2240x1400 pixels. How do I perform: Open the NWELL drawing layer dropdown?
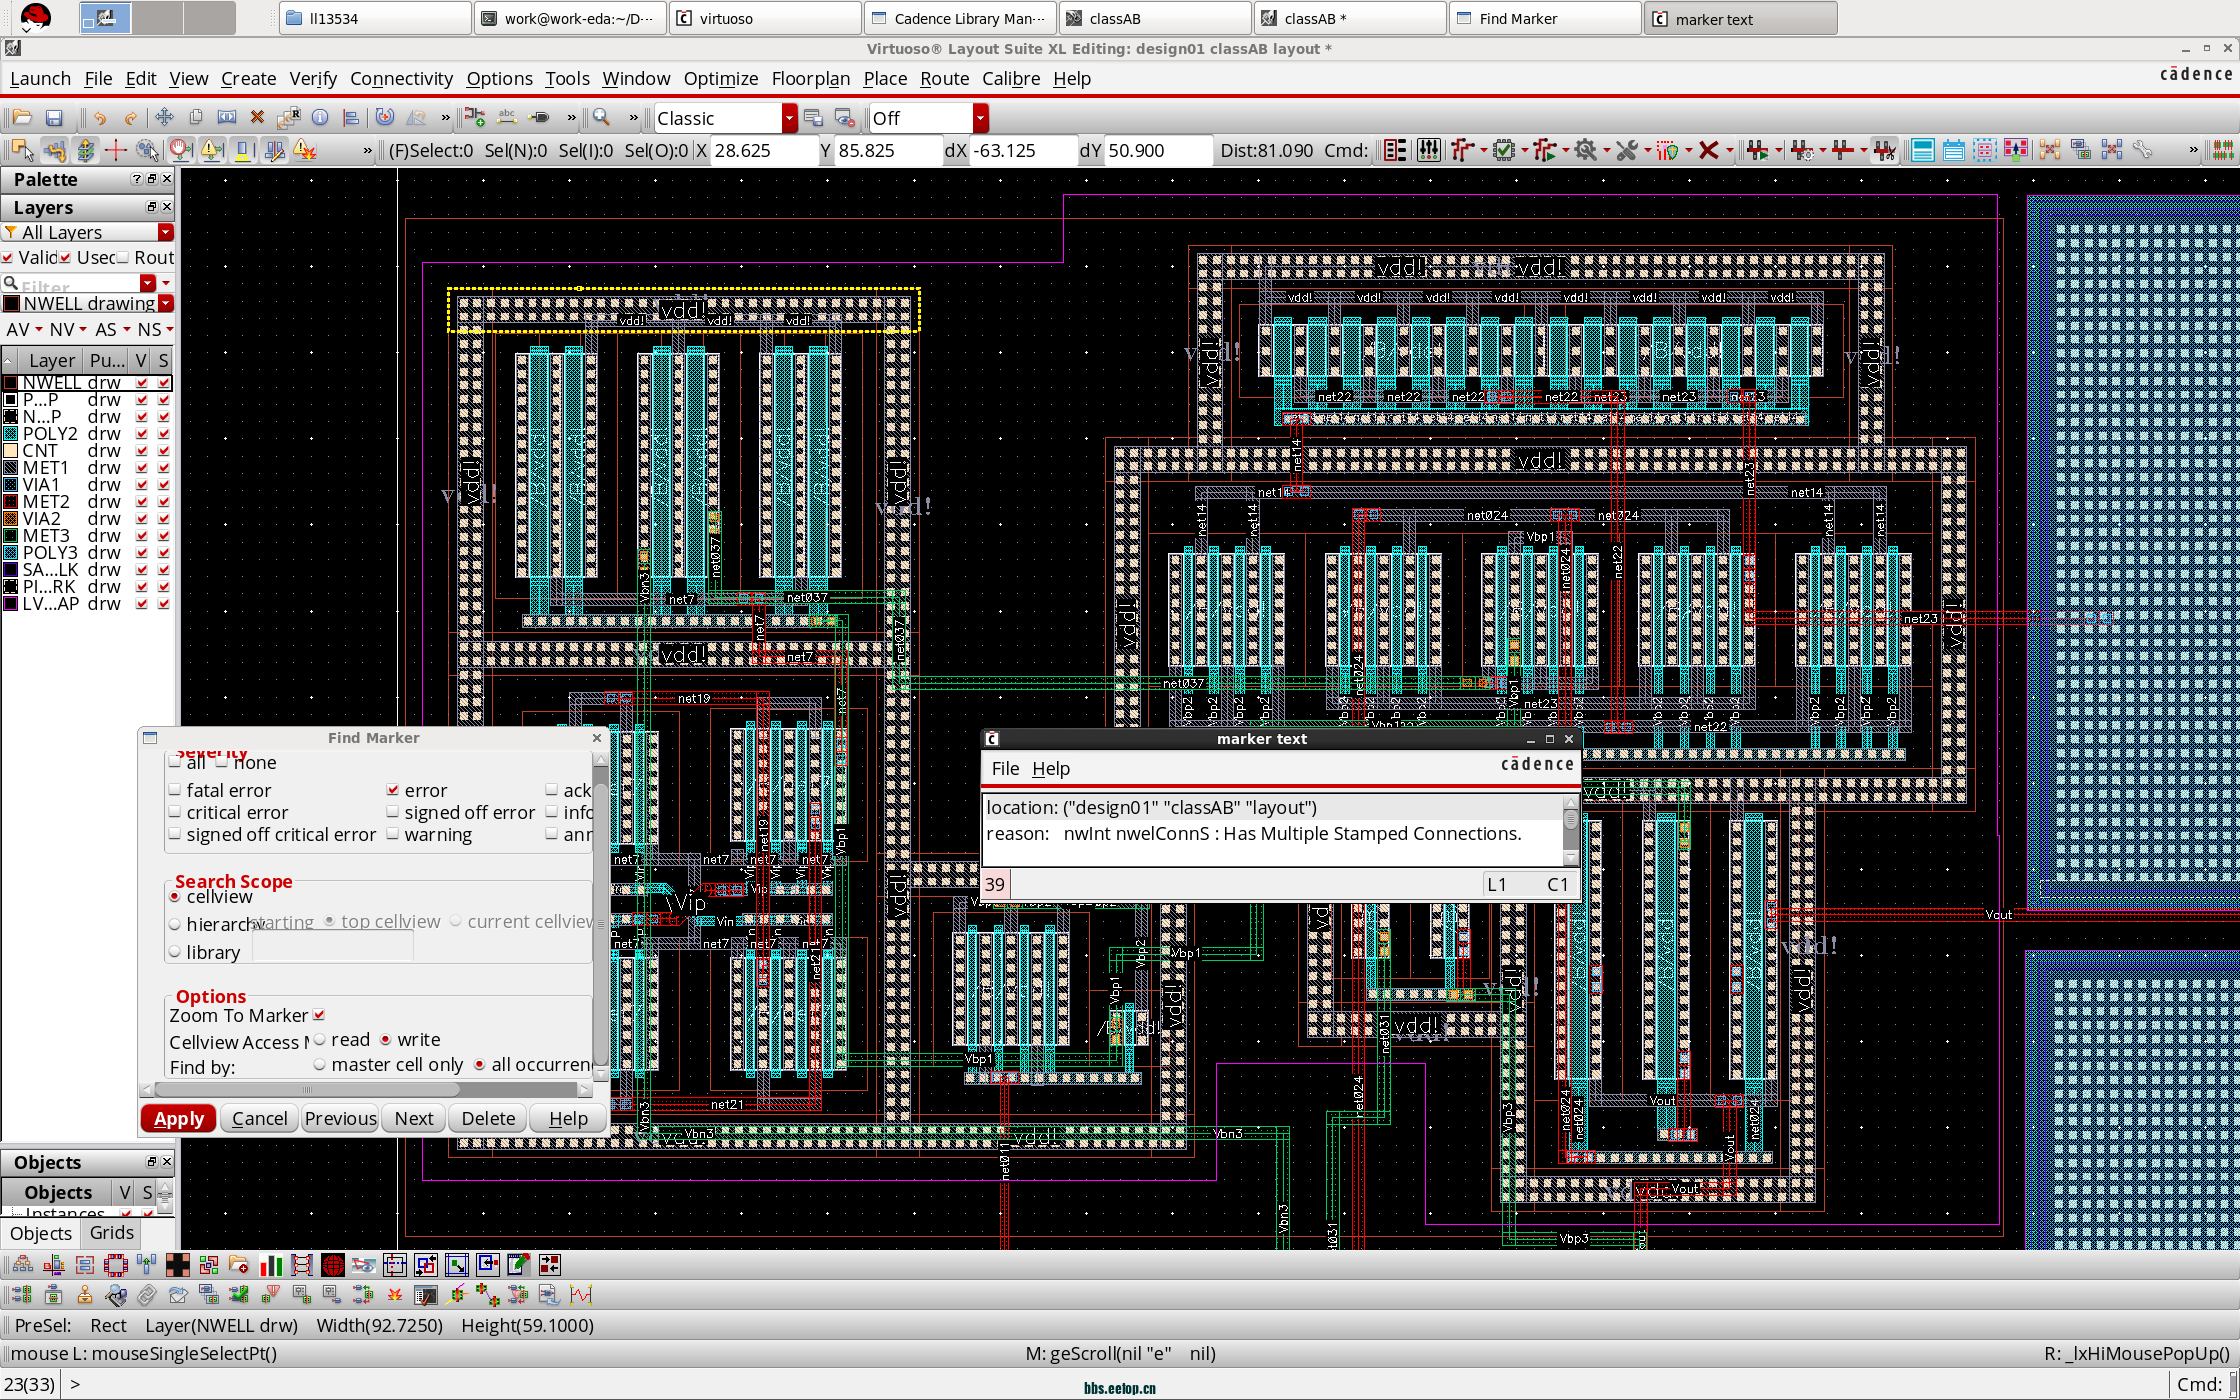pyautogui.click(x=166, y=303)
